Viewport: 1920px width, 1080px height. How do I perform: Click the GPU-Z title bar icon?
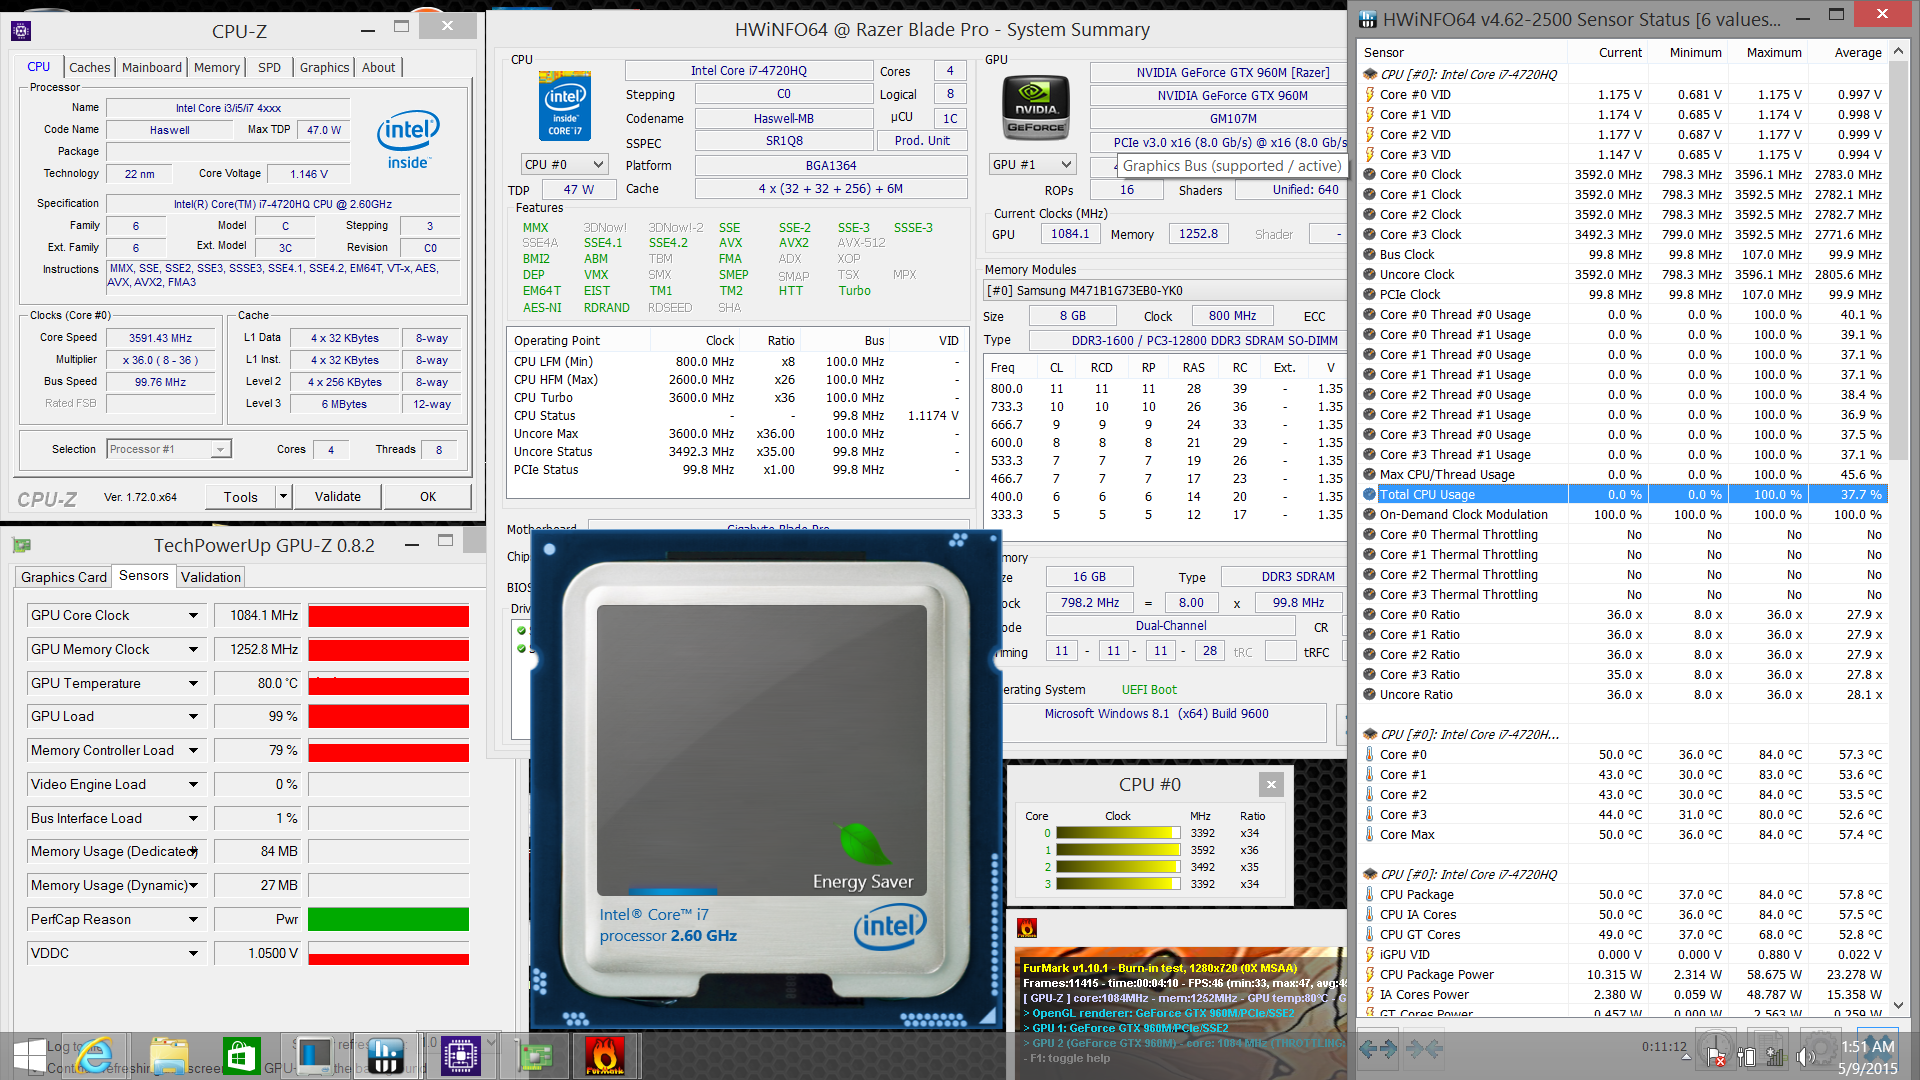click(x=21, y=545)
